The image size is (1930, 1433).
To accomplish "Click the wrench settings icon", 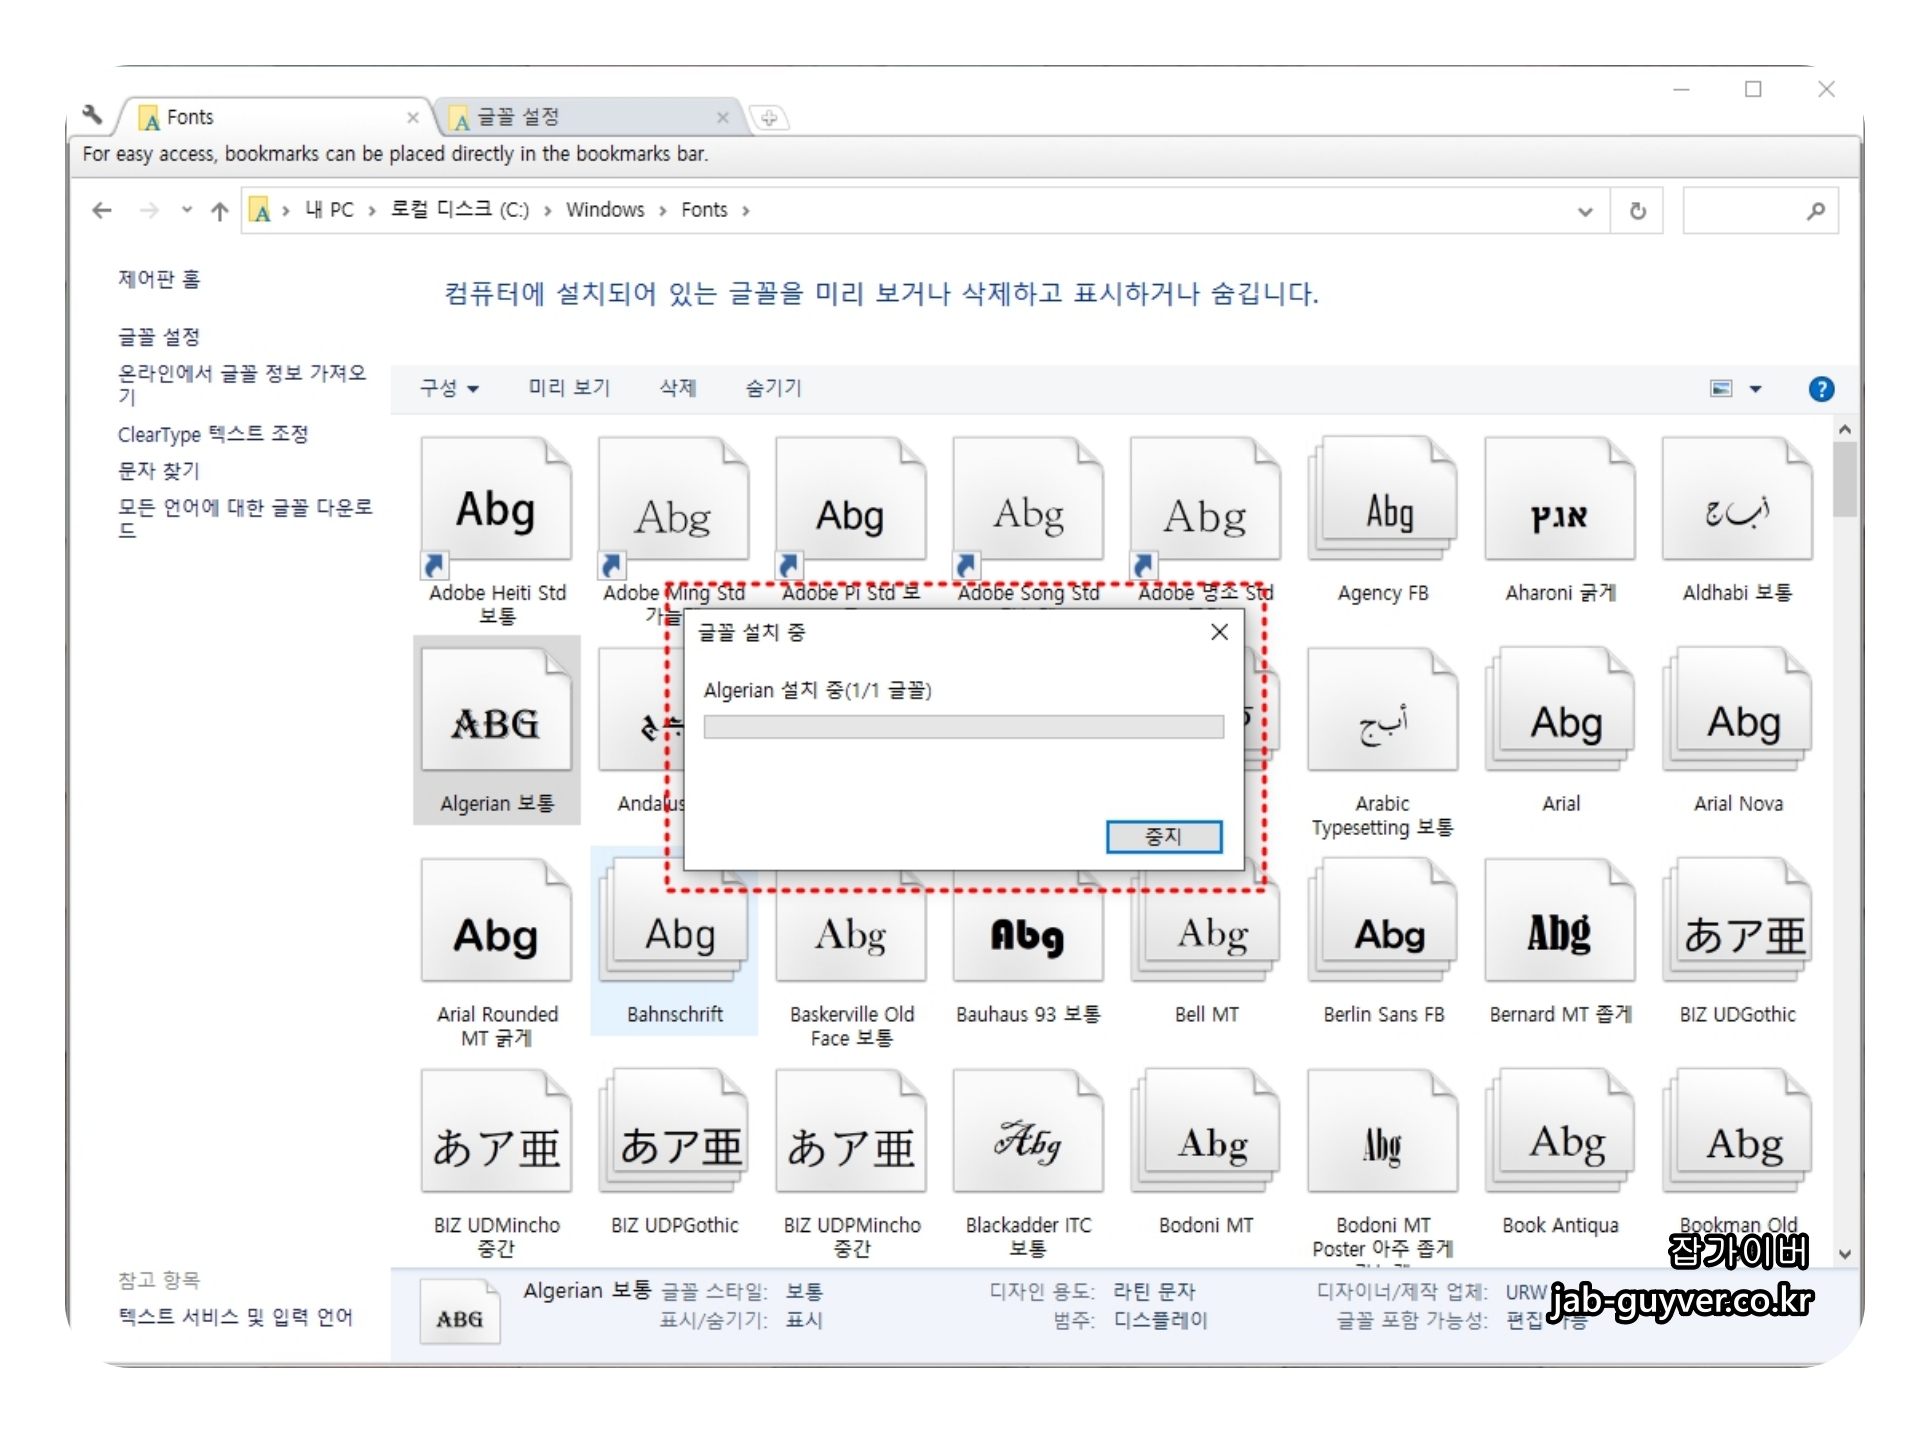I will coord(92,116).
